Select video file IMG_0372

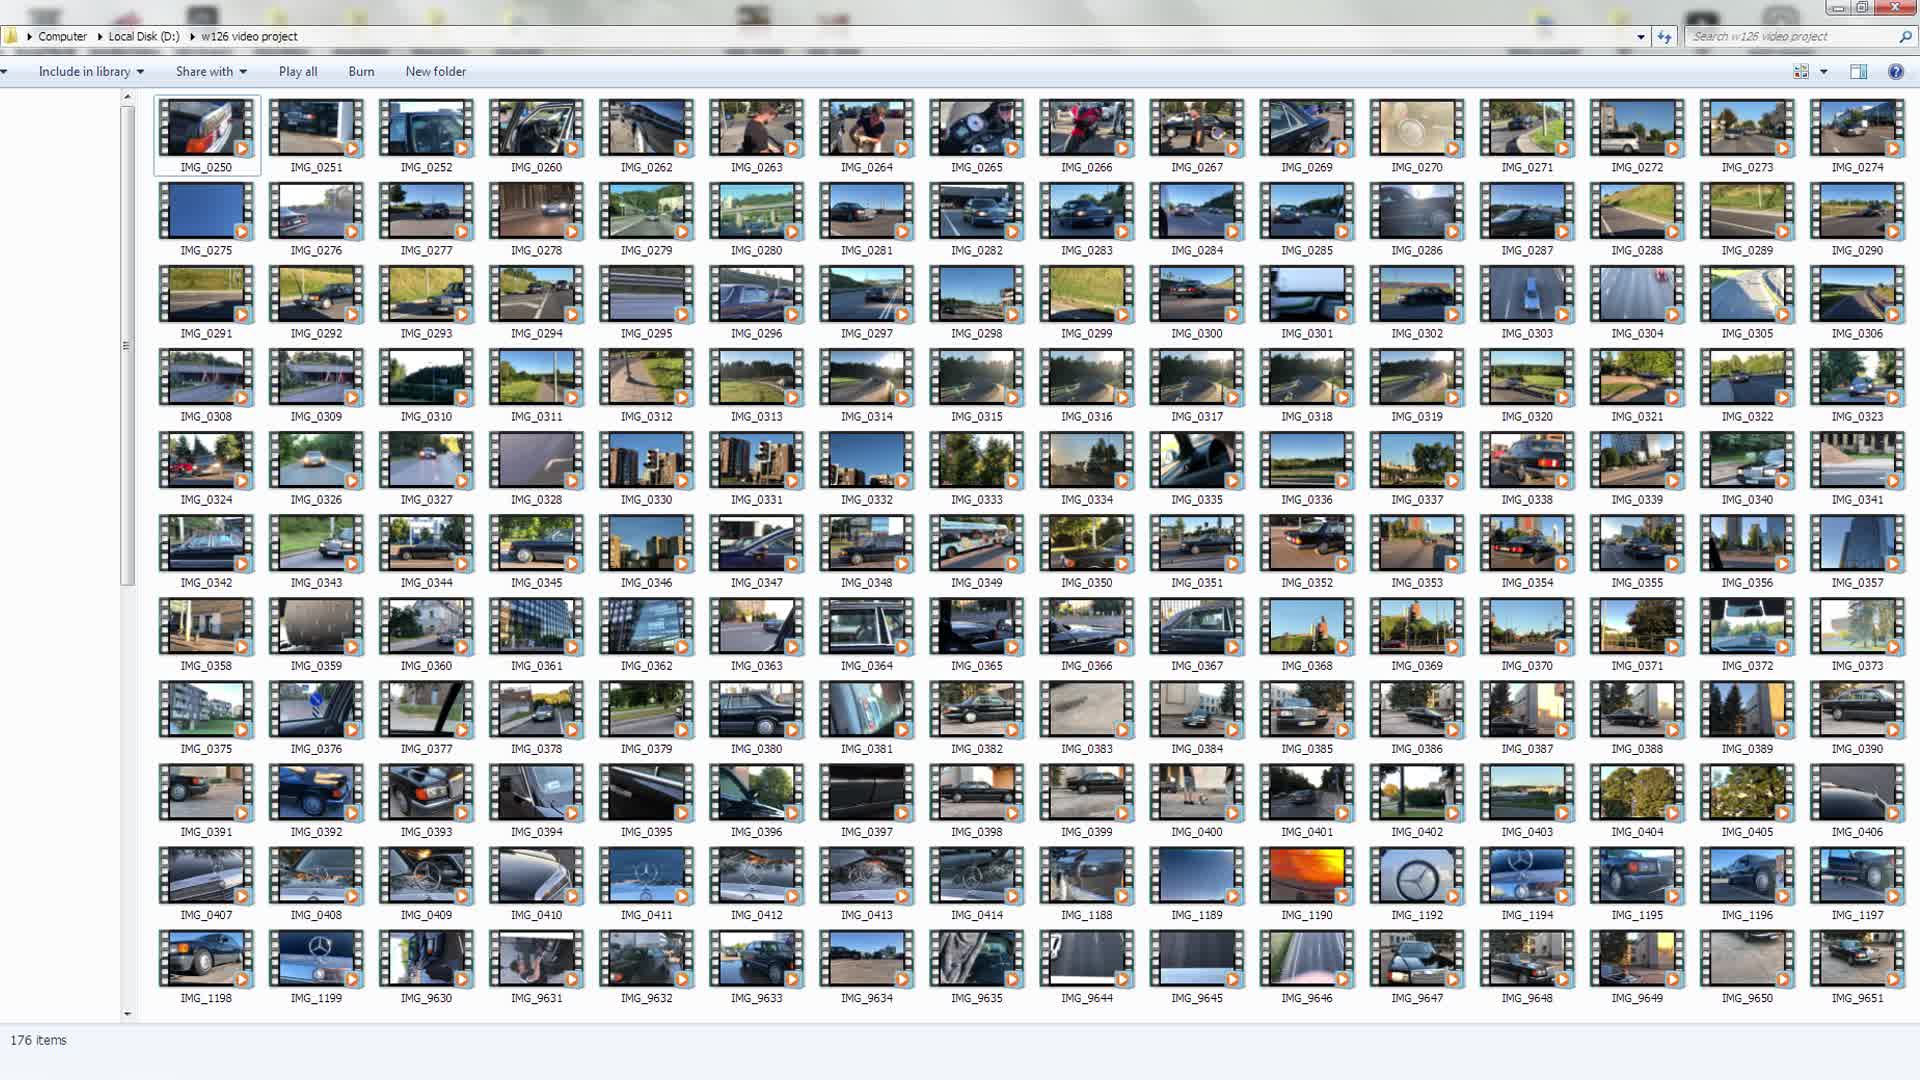(x=1747, y=634)
